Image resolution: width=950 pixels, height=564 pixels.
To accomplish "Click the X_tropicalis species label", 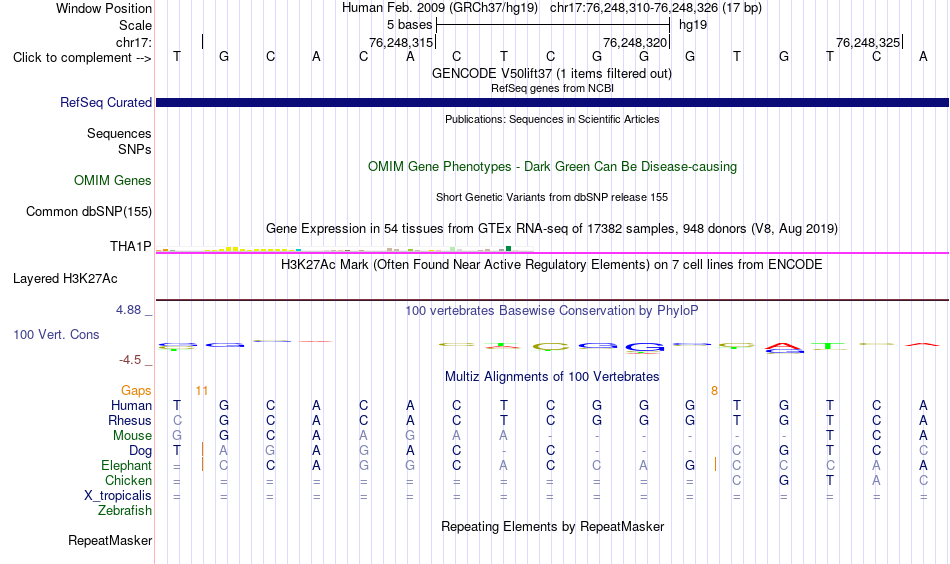I will (118, 496).
